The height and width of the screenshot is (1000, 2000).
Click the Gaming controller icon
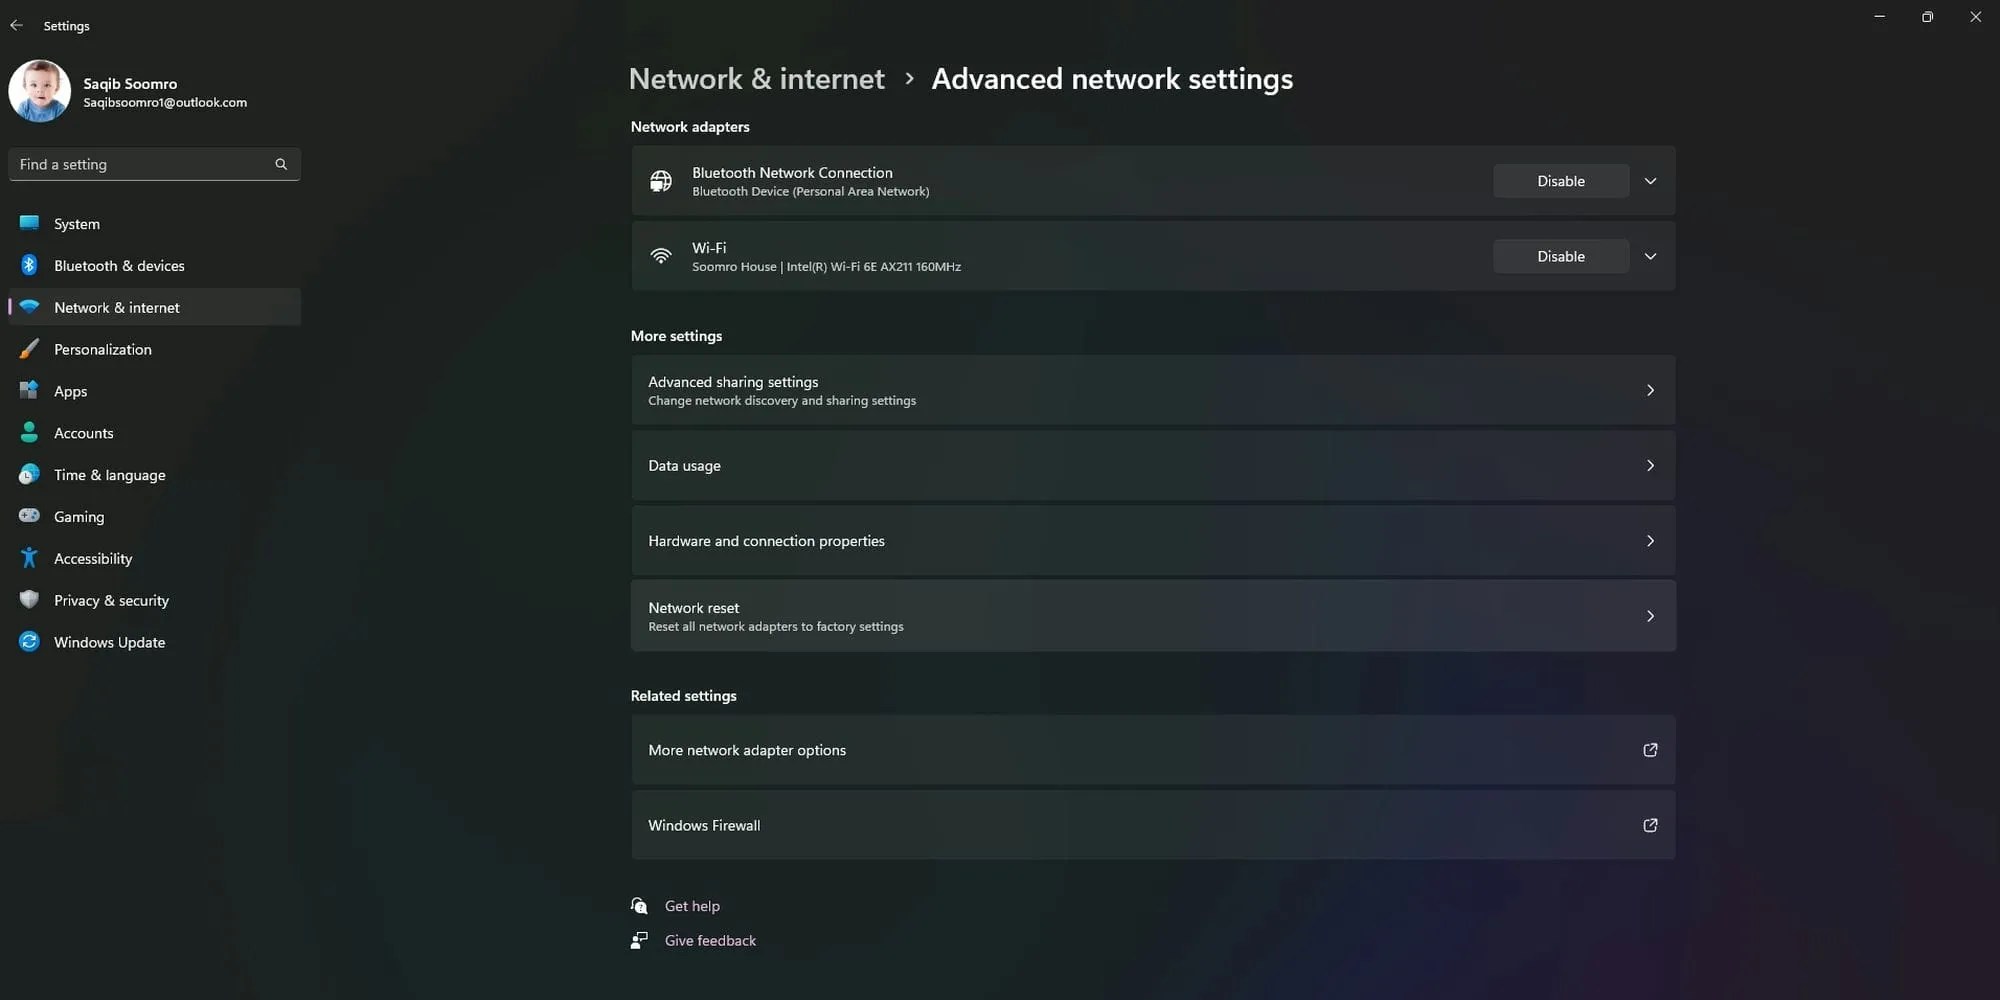point(29,516)
